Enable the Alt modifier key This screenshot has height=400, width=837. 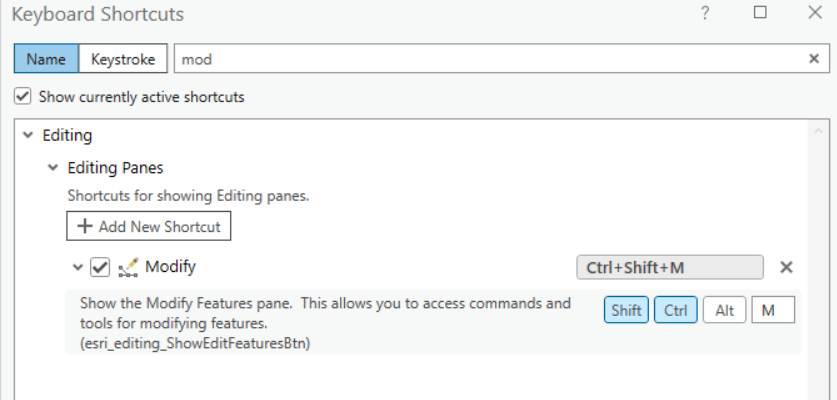[x=724, y=310]
